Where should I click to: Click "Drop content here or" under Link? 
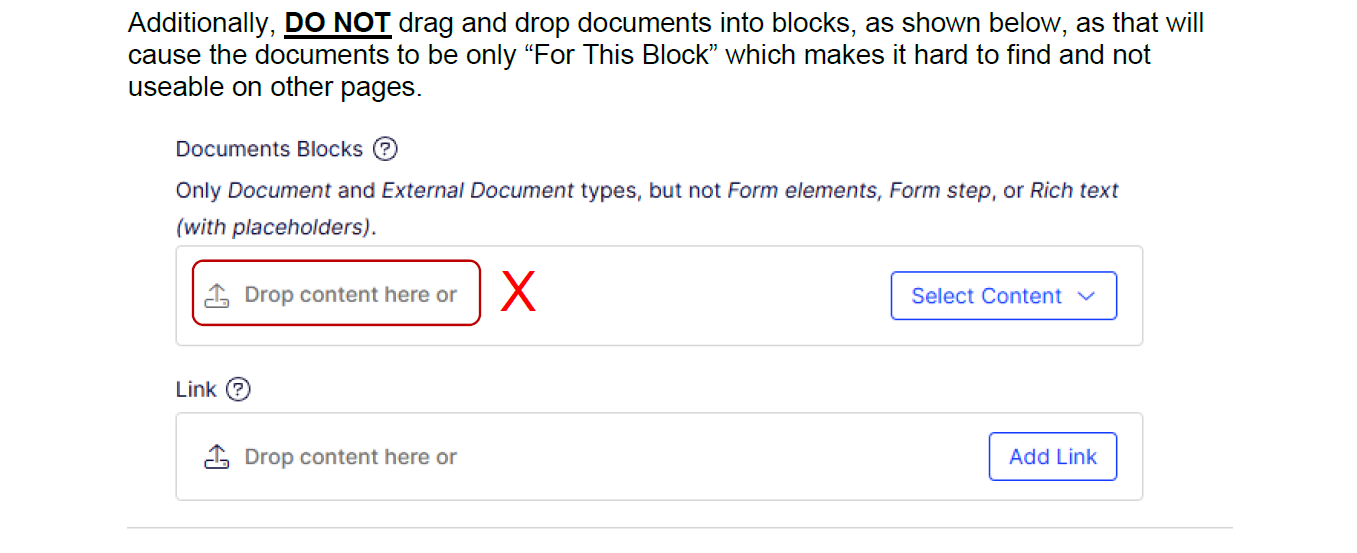pyautogui.click(x=350, y=457)
